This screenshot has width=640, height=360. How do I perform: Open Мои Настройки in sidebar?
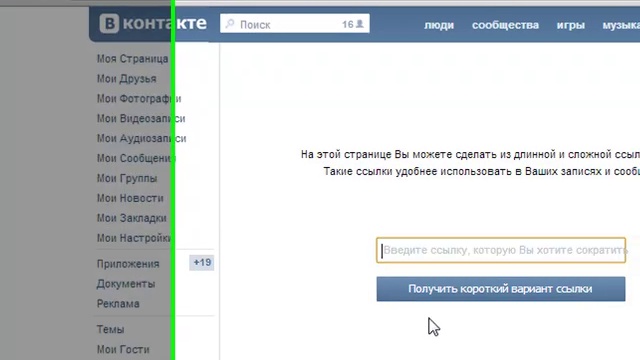(x=134, y=238)
